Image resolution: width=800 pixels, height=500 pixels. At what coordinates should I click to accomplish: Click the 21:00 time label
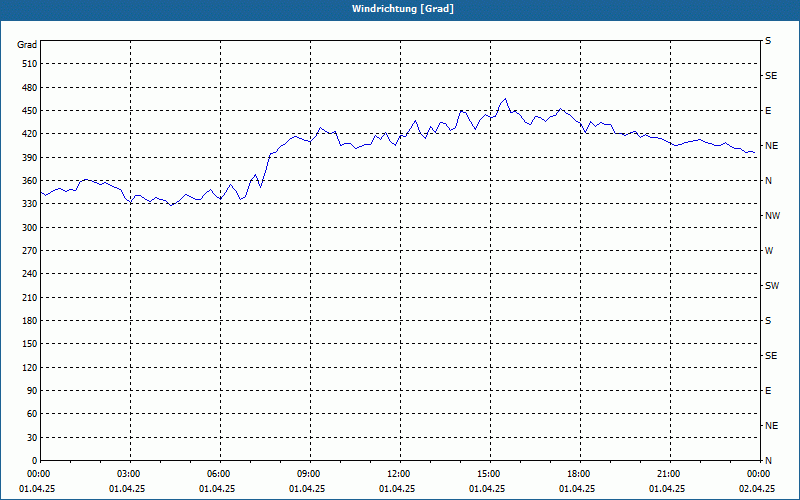click(x=669, y=474)
